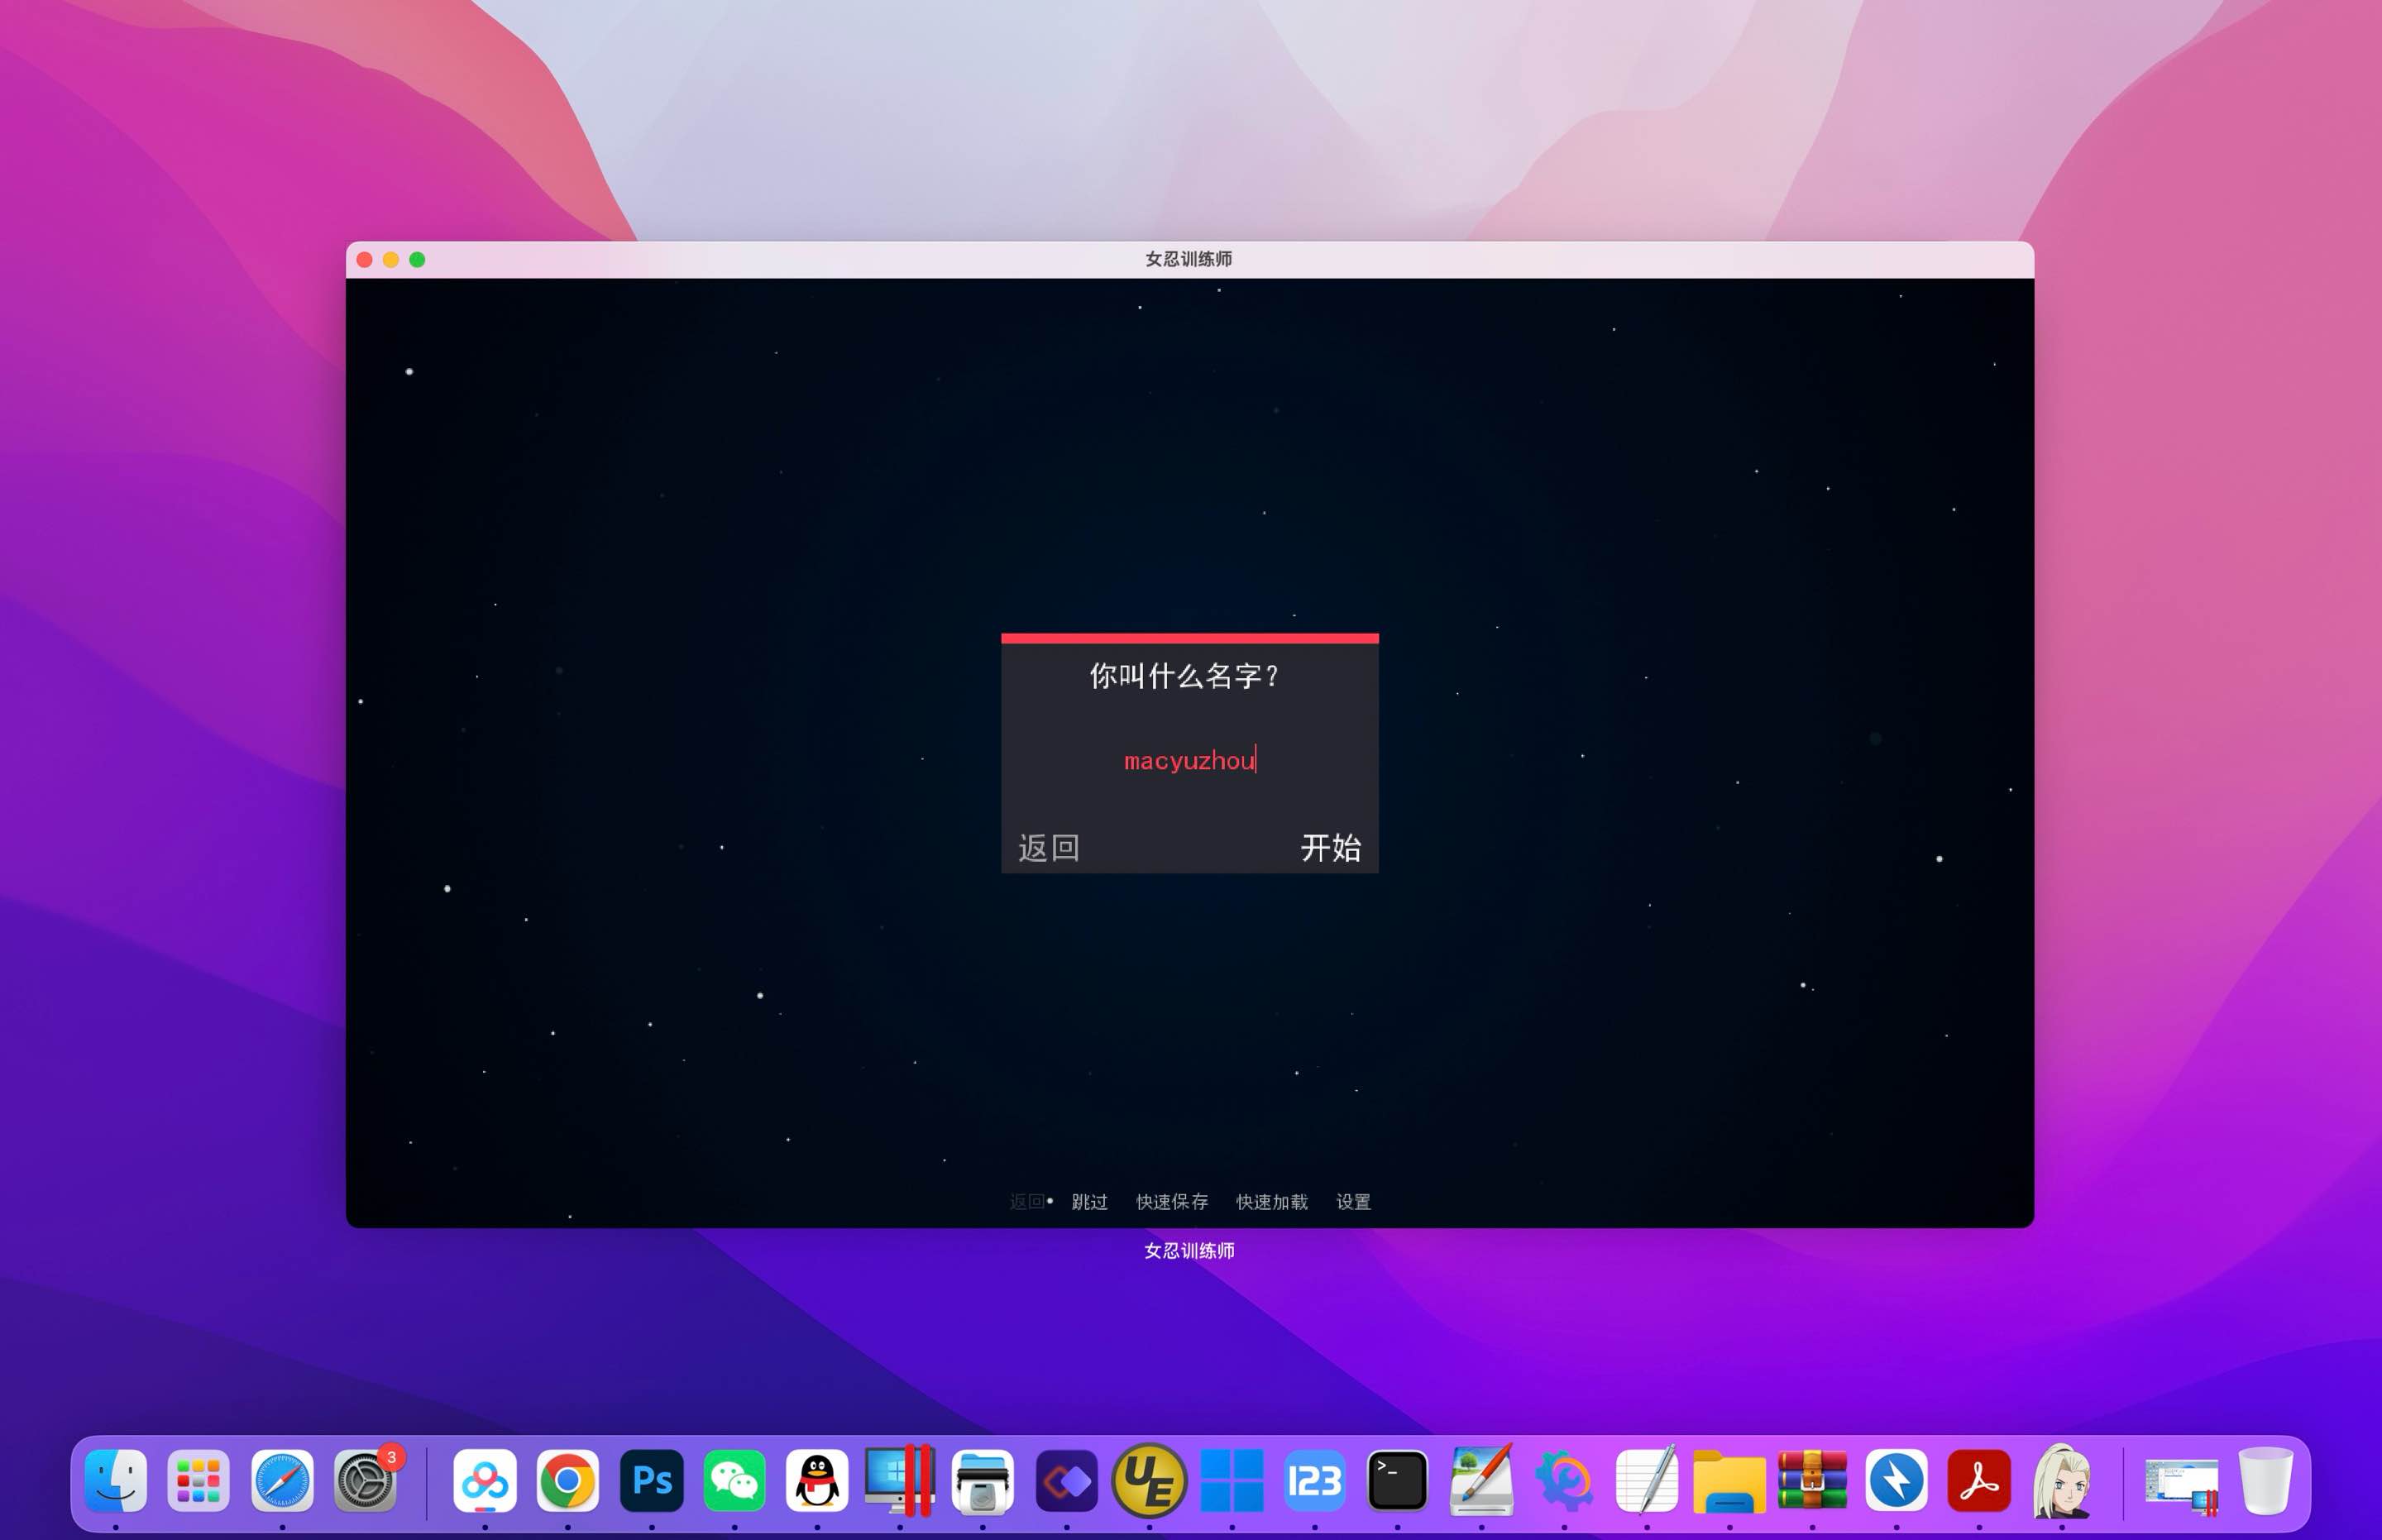The width and height of the screenshot is (2382, 1540).
Task: Close the 女忍训练师 game window
Action: tap(365, 260)
